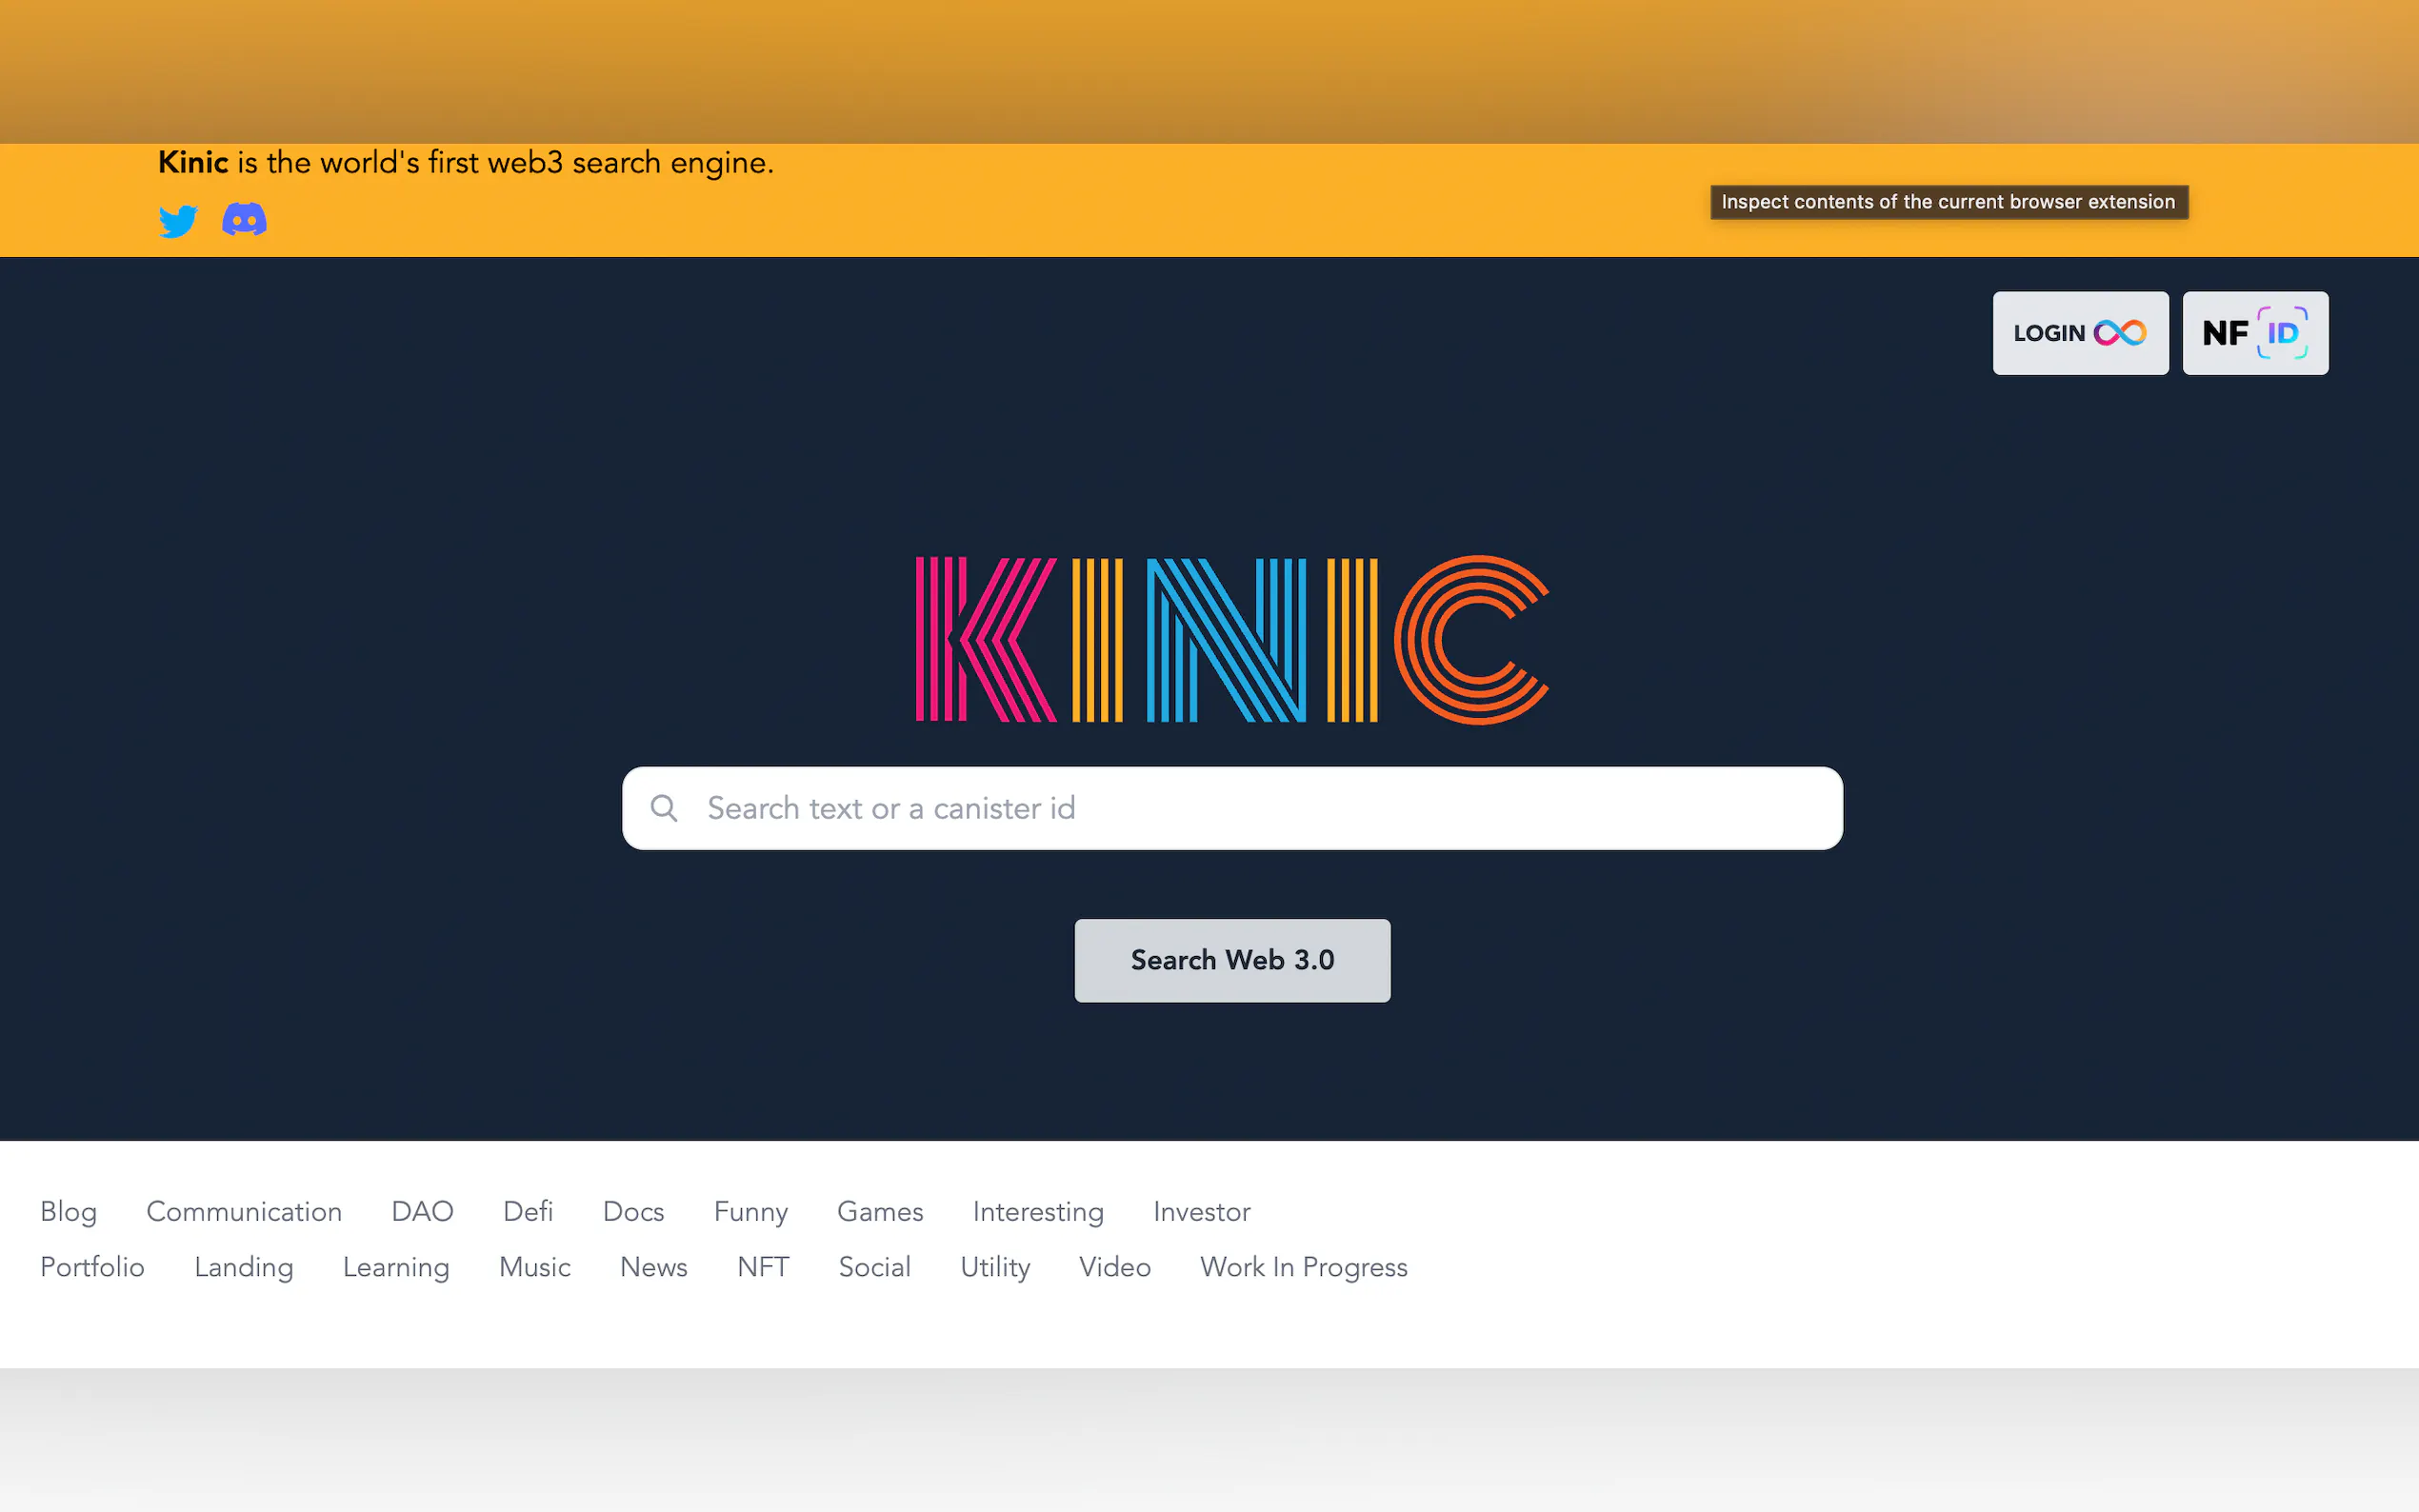The image size is (2419, 1512).
Task: Log in with Internet Identity
Action: (2080, 333)
